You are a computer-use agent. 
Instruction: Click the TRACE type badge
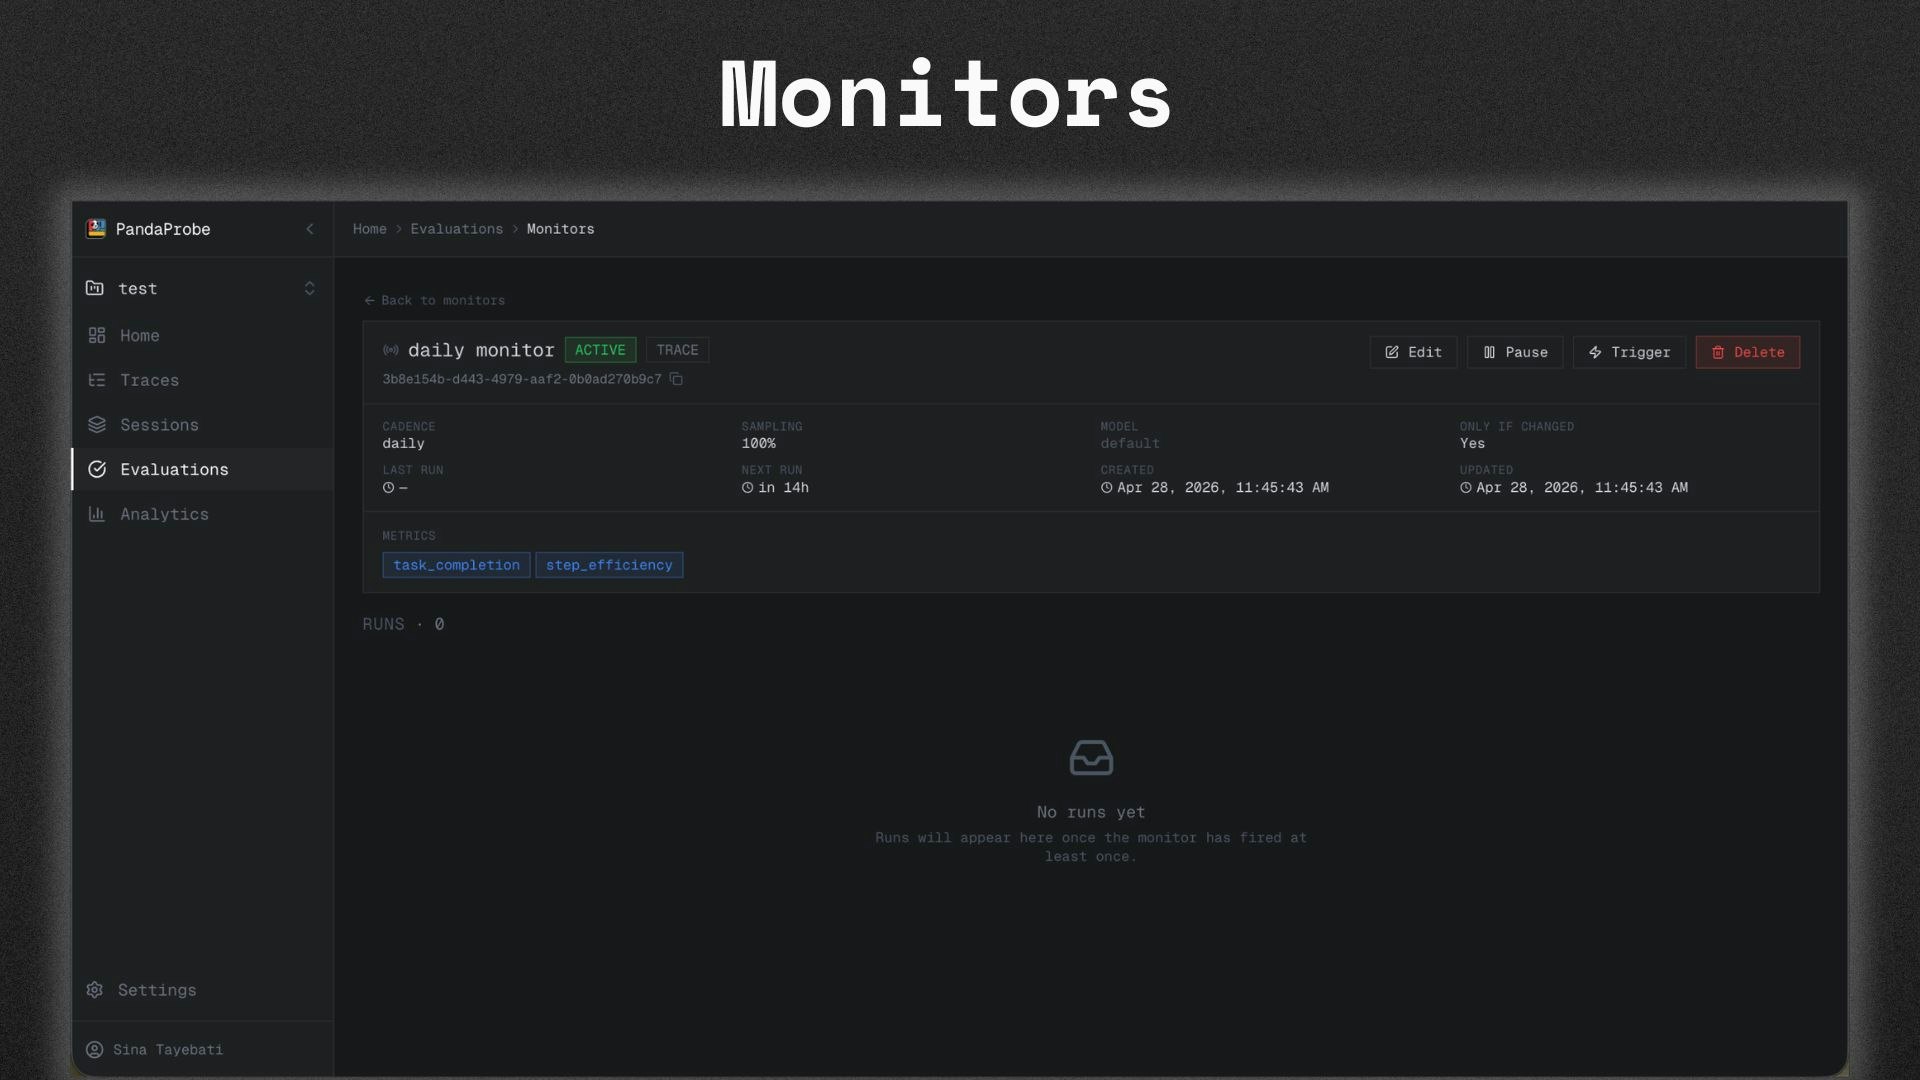click(x=677, y=350)
